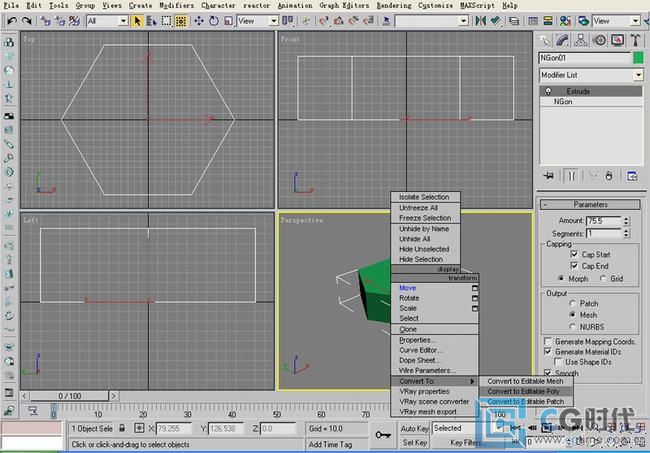Open the Rendering menu

(394, 5)
